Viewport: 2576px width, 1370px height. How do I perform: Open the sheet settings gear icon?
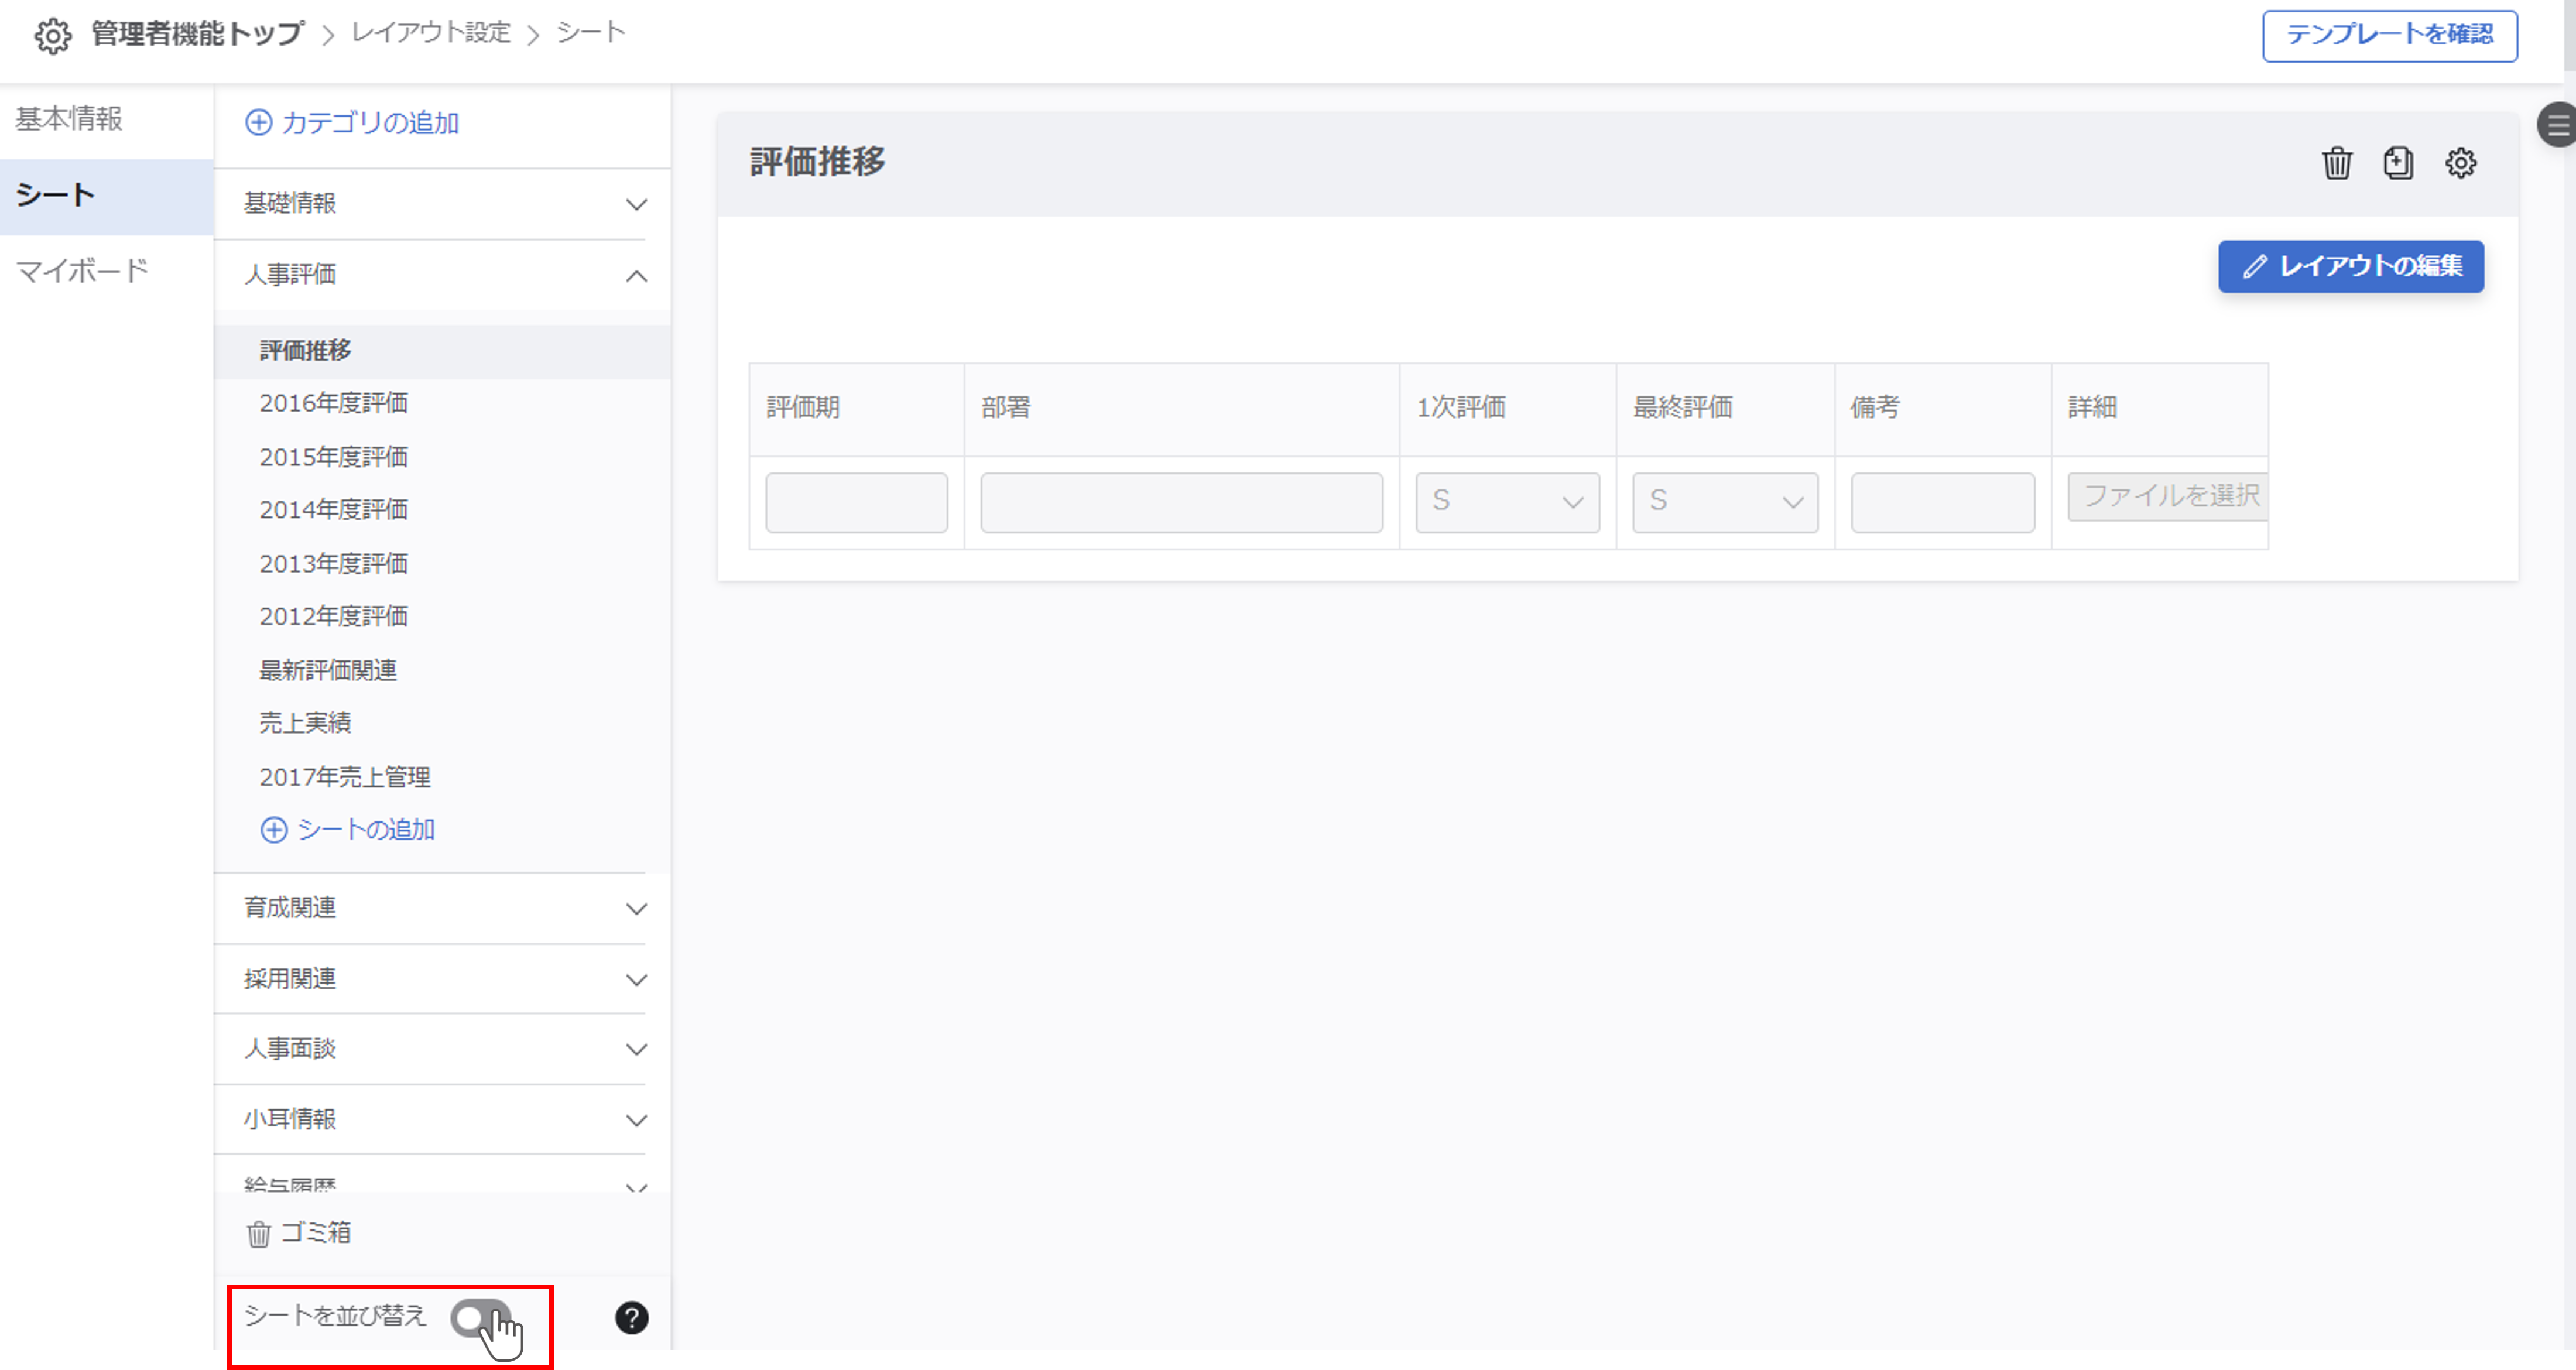[x=2461, y=163]
